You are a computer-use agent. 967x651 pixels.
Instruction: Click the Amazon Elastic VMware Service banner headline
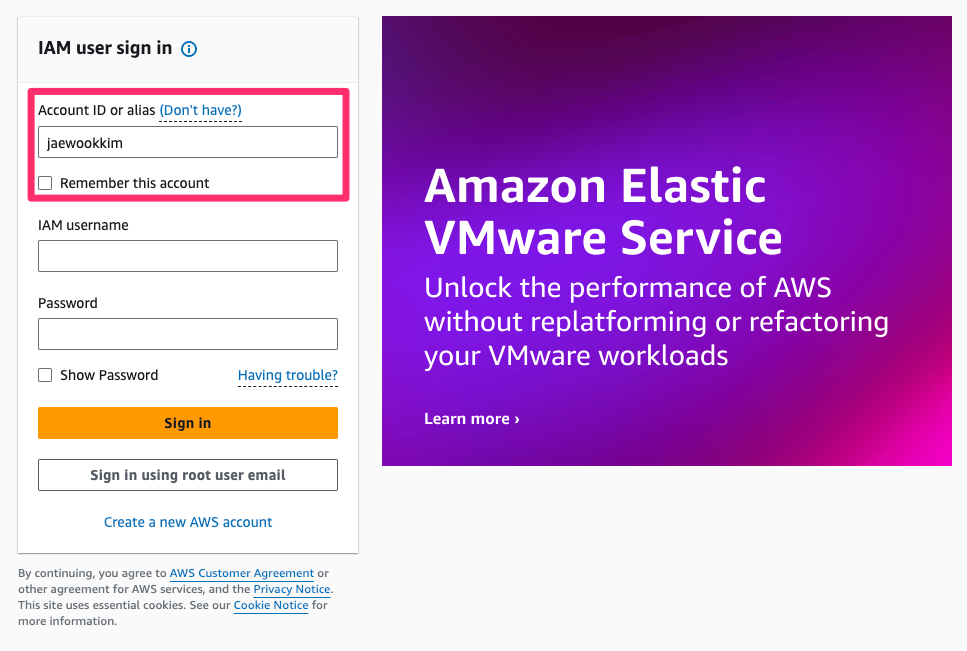pyautogui.click(x=603, y=211)
